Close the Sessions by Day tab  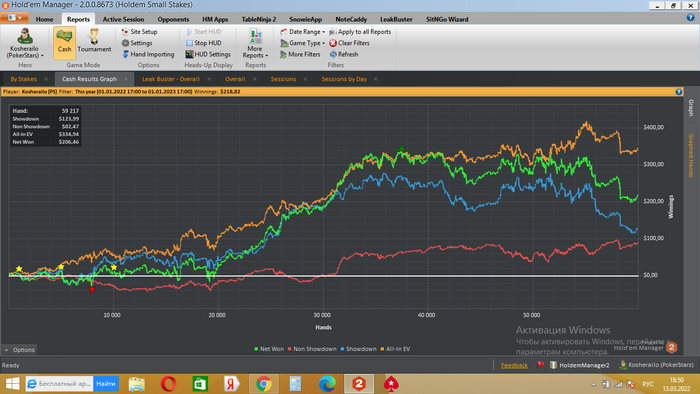click(x=375, y=79)
